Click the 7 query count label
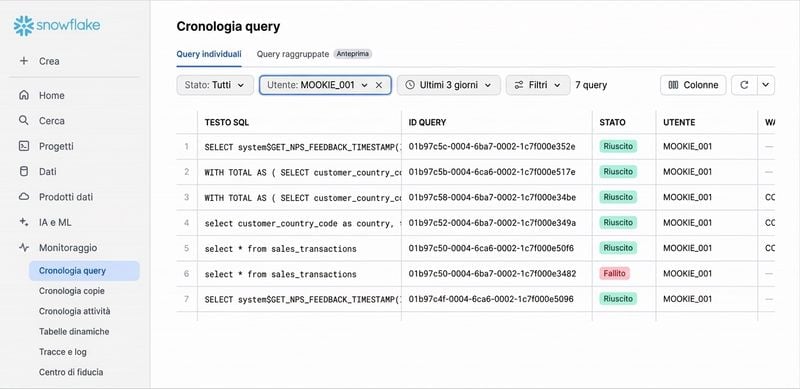Image resolution: width=800 pixels, height=389 pixels. pos(591,85)
